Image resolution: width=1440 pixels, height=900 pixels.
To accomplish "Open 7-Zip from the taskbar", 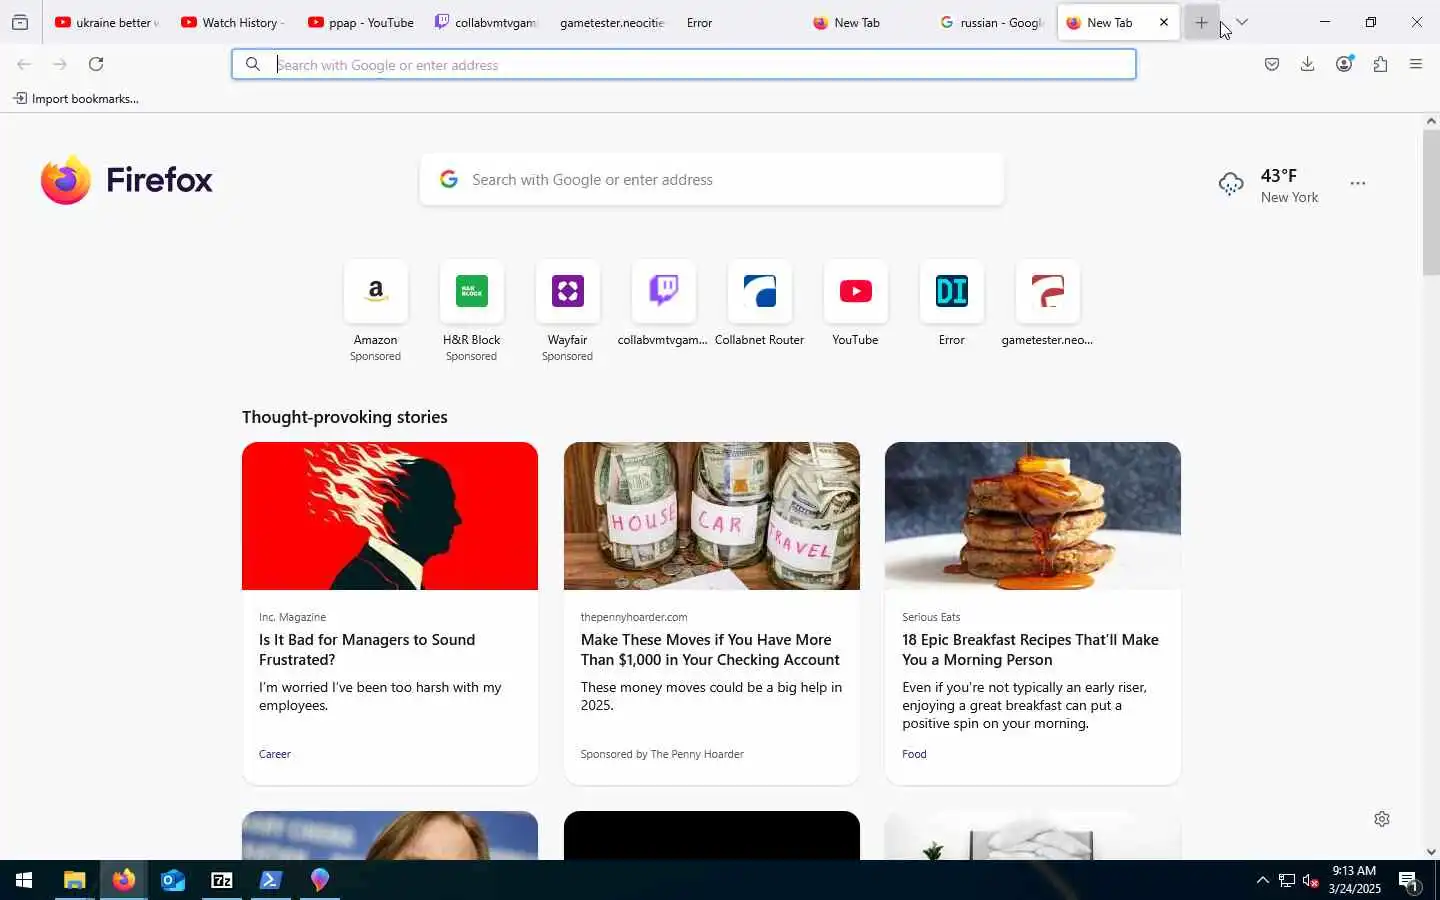I will pos(222,880).
